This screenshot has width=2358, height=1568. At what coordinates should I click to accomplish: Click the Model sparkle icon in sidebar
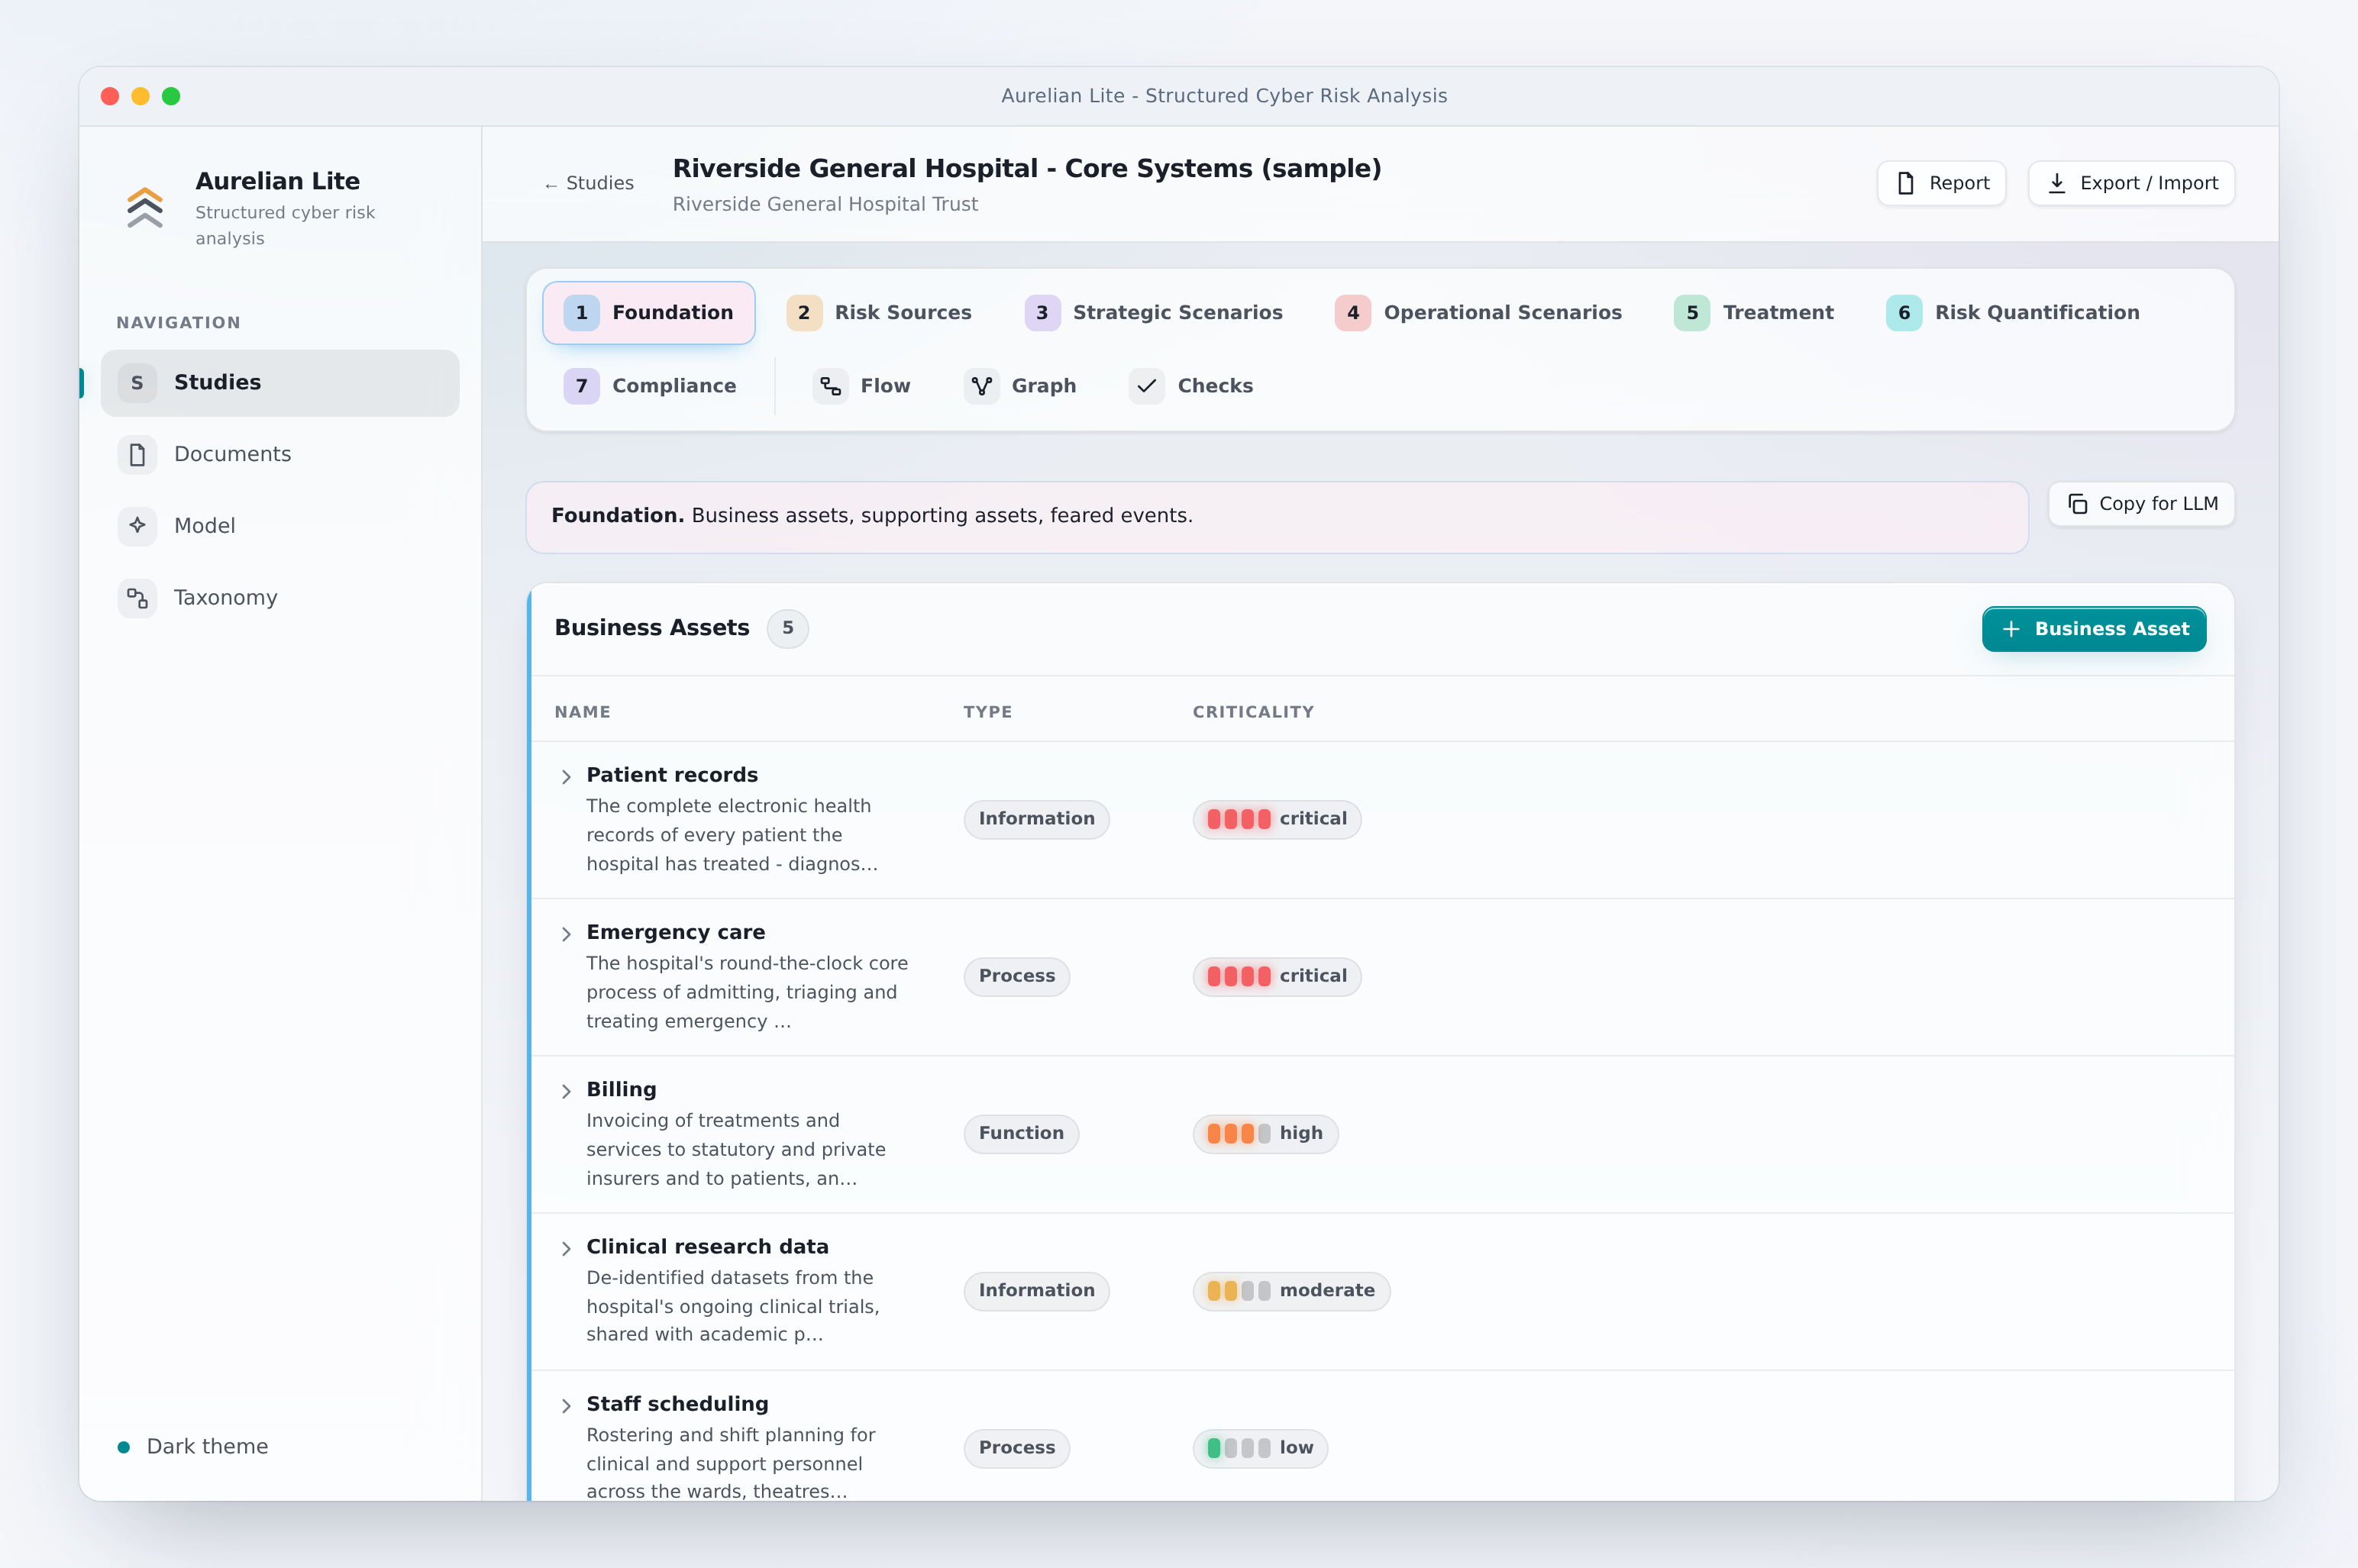tap(137, 526)
